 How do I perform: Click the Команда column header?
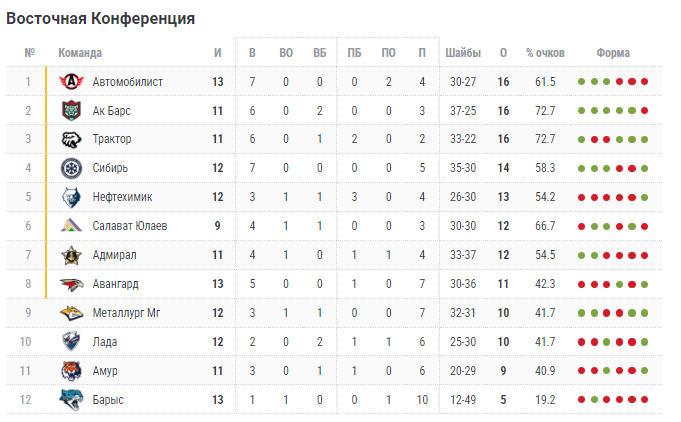click(80, 53)
